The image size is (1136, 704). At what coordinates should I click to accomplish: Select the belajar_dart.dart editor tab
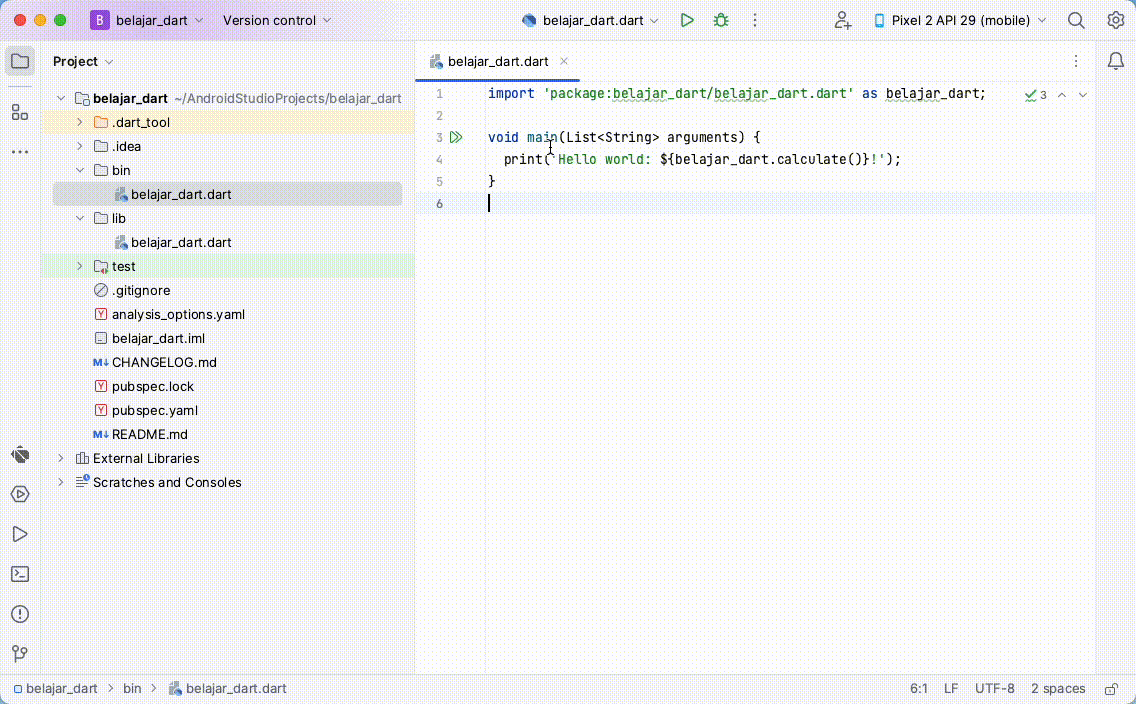point(498,62)
